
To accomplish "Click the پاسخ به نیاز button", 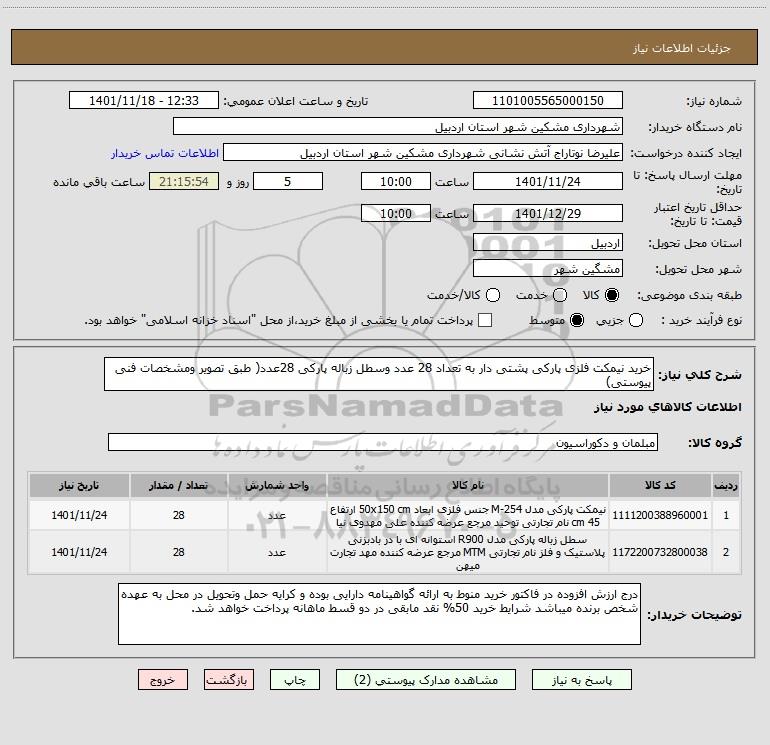I will coord(582,680).
